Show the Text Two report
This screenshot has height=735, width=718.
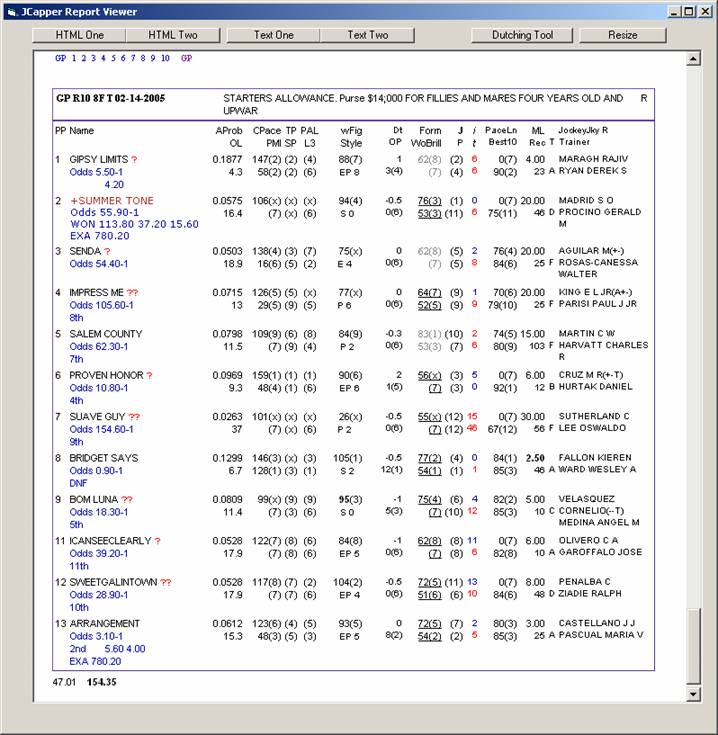click(367, 35)
